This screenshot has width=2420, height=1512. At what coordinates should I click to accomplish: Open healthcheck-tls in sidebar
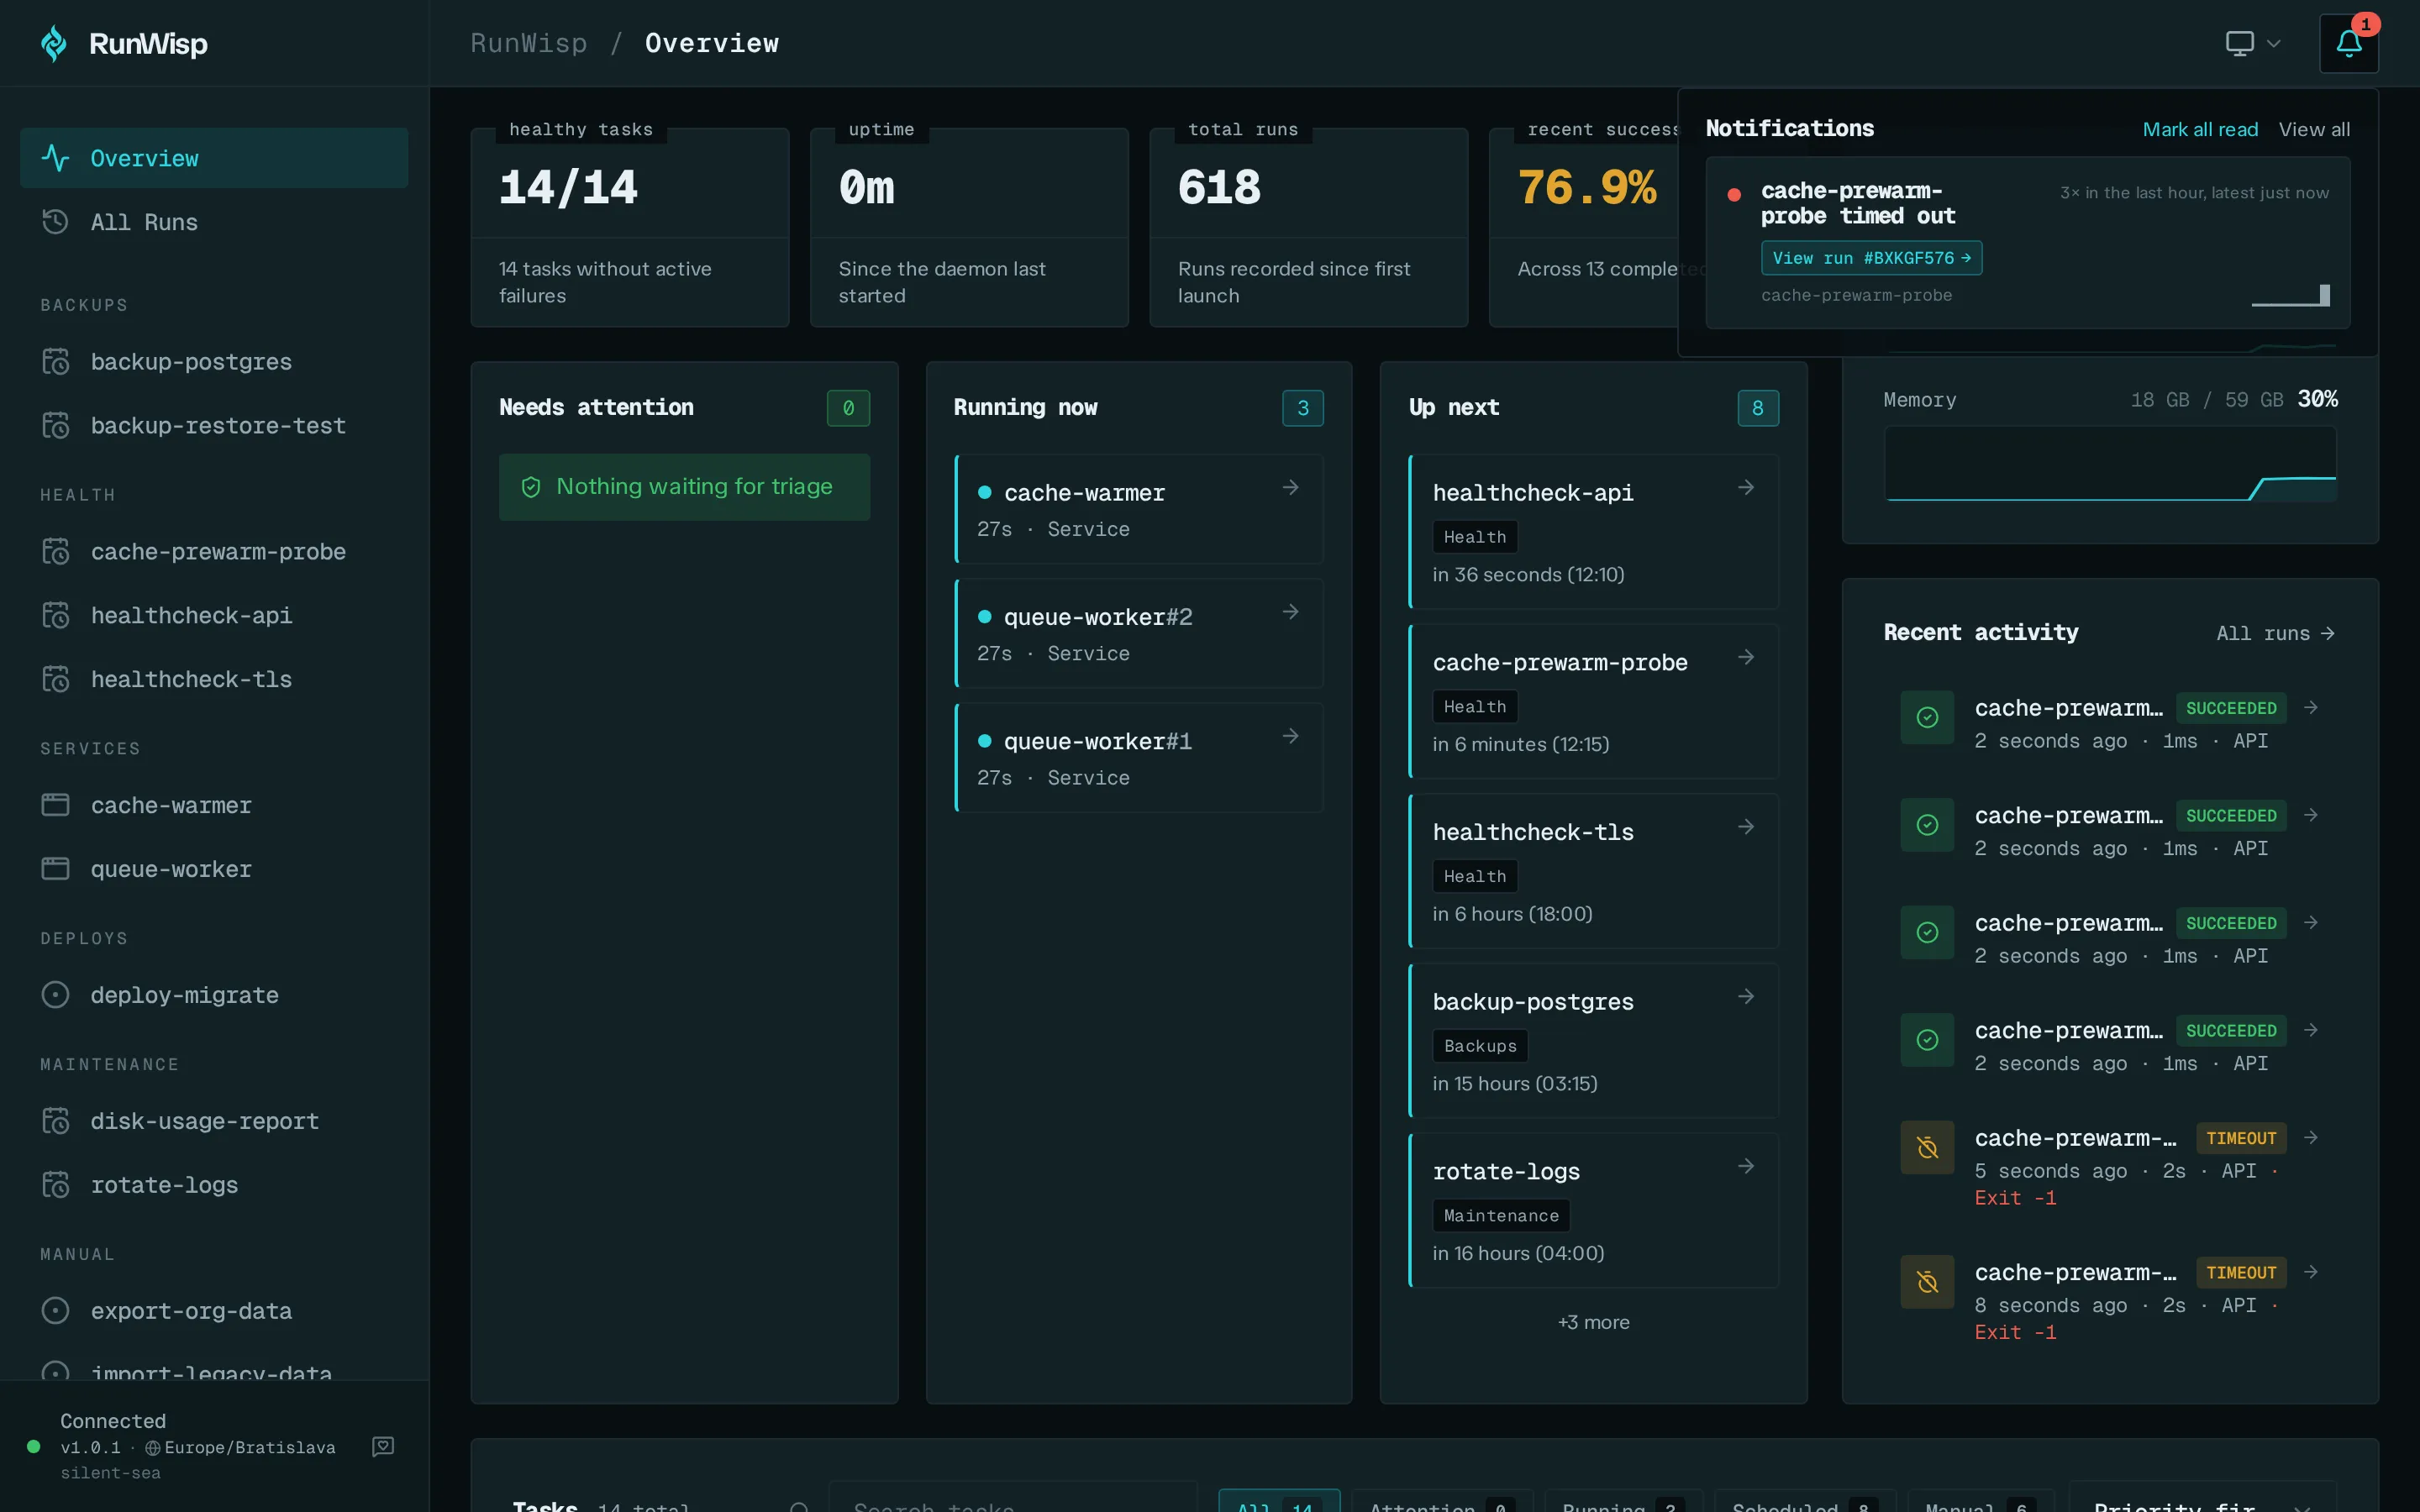point(214,679)
